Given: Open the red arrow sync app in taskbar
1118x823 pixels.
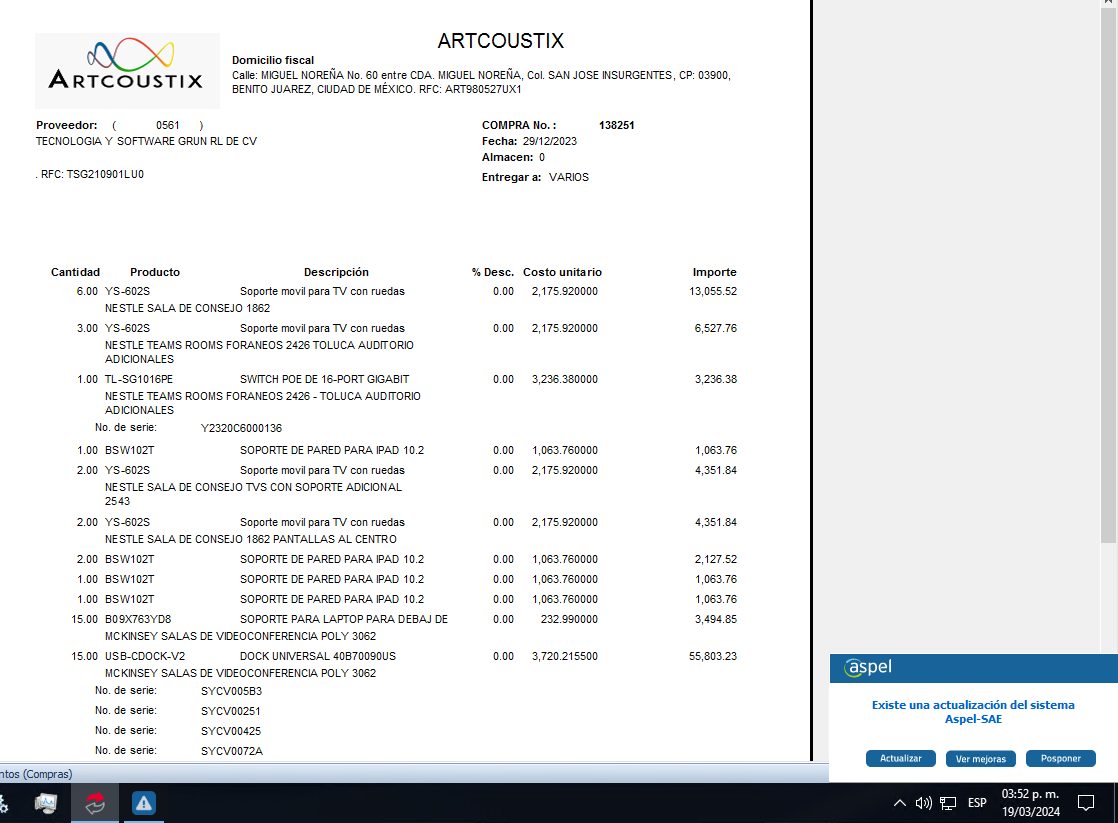Looking at the screenshot, I should [x=95, y=803].
